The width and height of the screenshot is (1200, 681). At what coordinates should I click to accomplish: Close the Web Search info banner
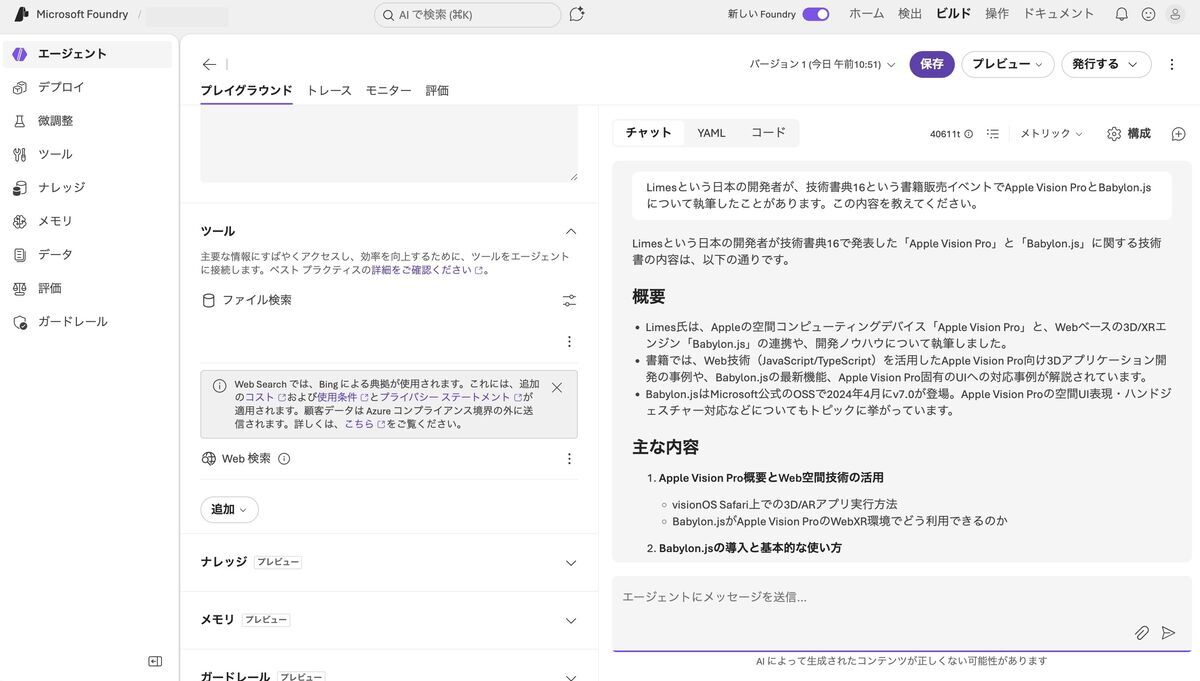tap(557, 388)
